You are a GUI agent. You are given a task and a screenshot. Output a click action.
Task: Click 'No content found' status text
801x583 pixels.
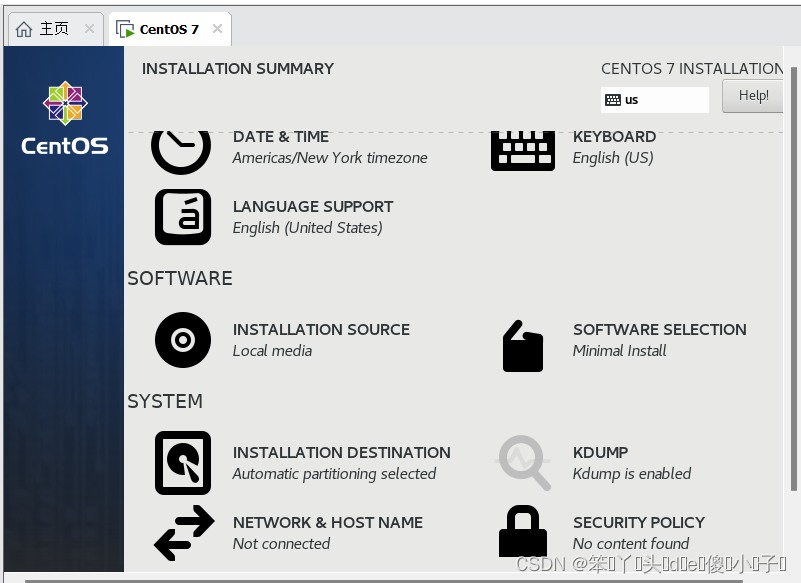tap(630, 544)
